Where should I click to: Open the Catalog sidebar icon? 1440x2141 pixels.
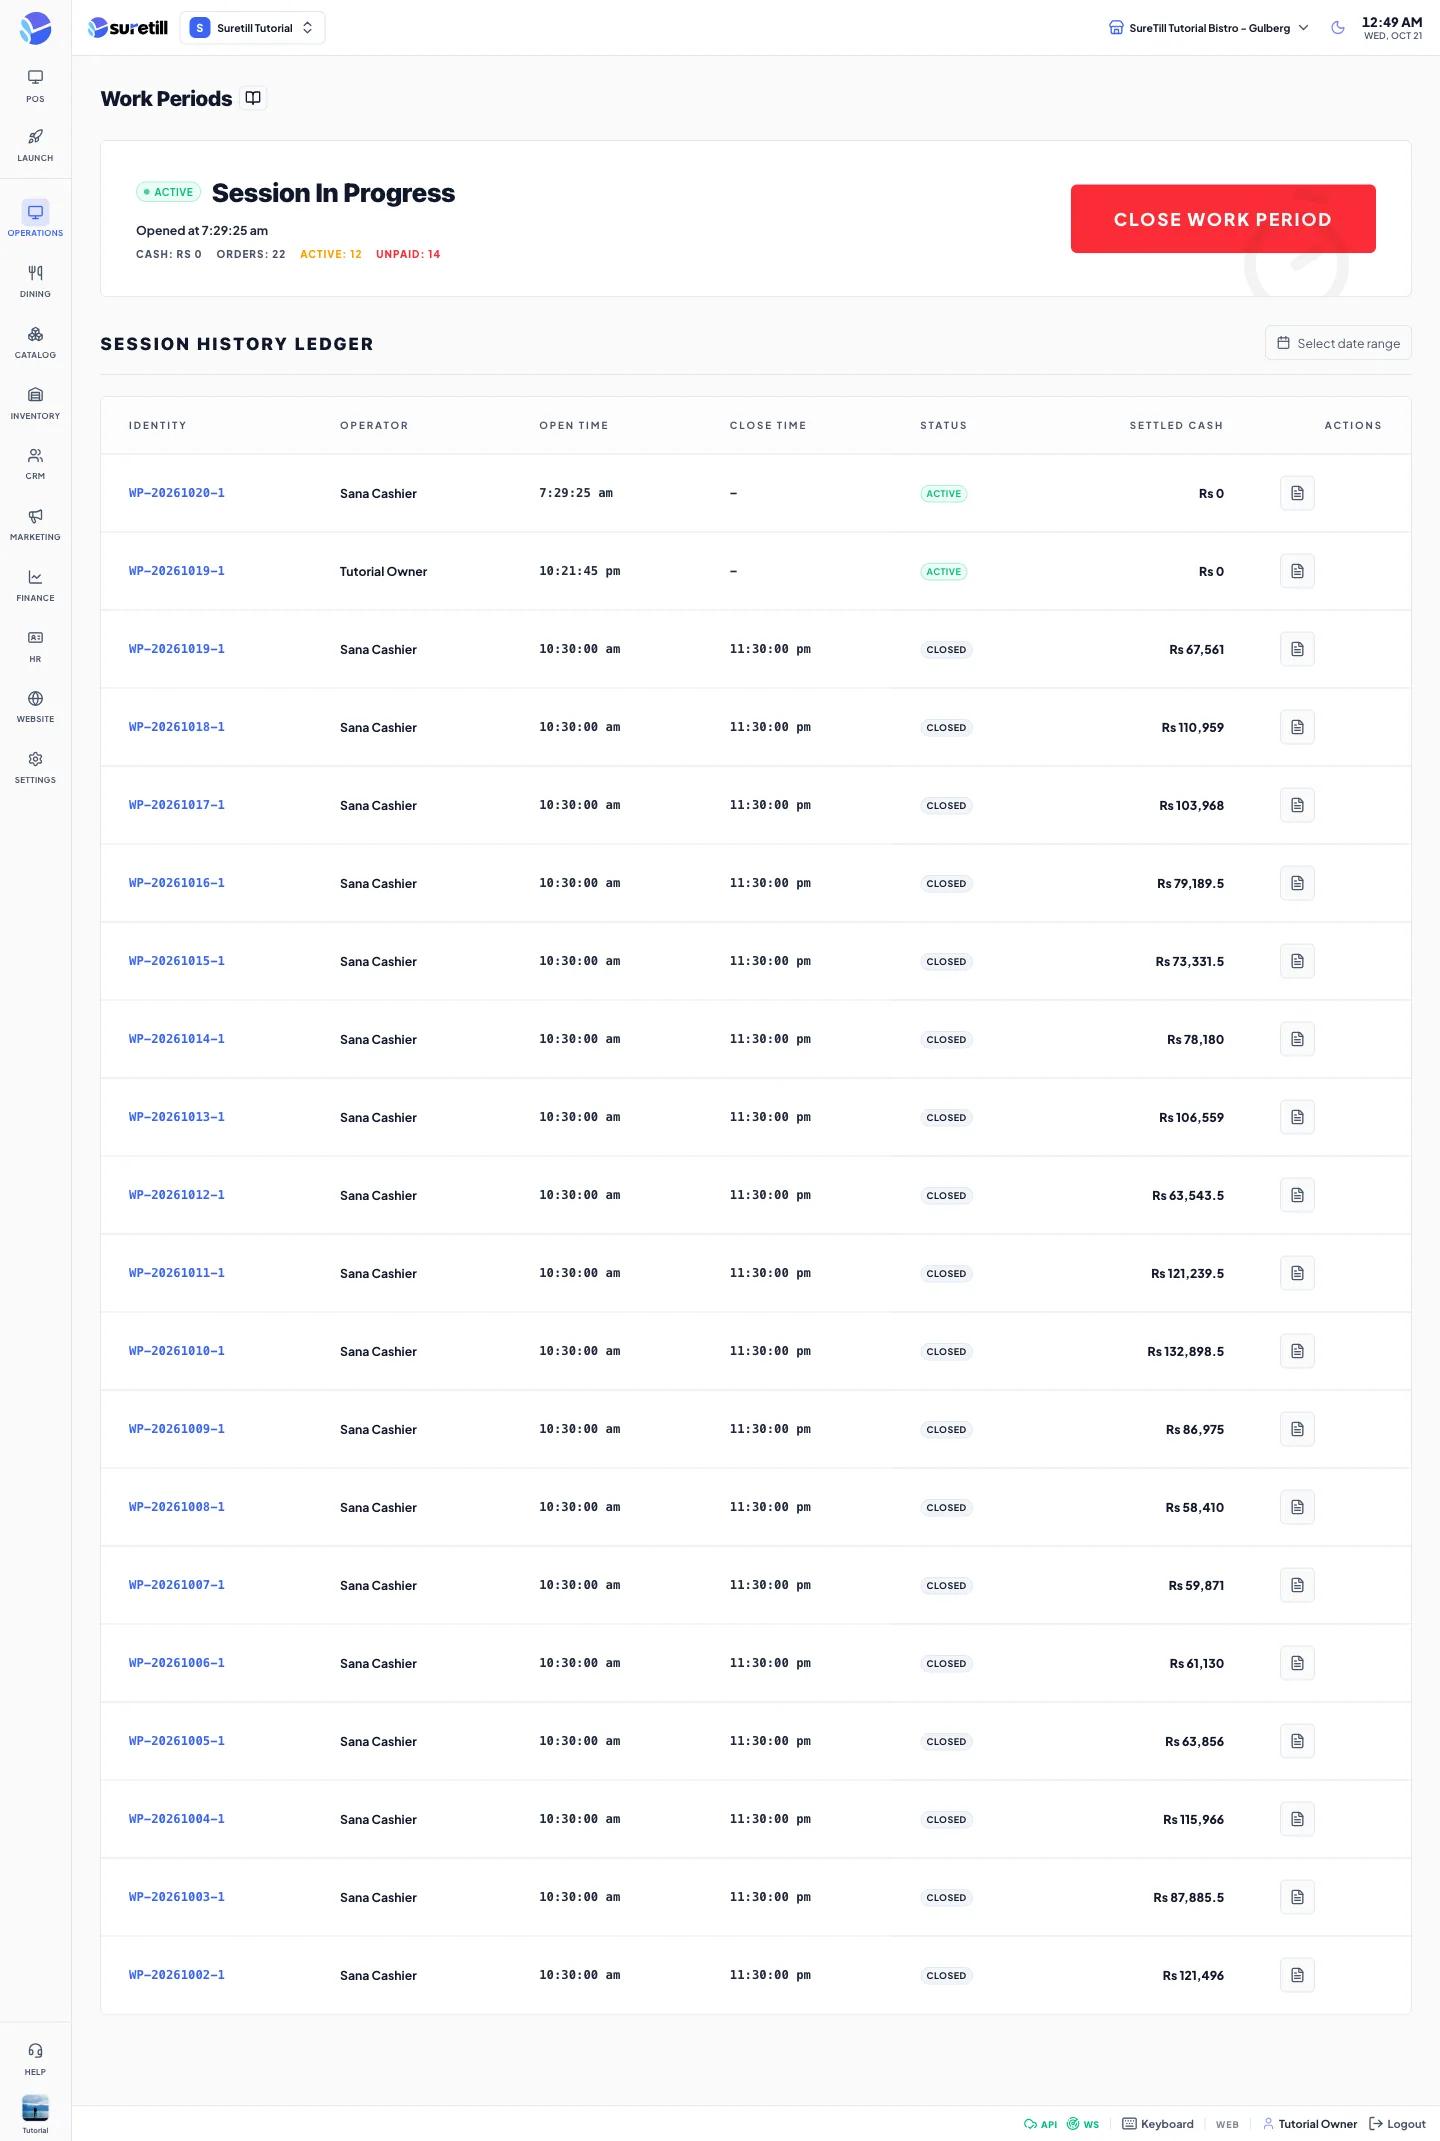[35, 342]
